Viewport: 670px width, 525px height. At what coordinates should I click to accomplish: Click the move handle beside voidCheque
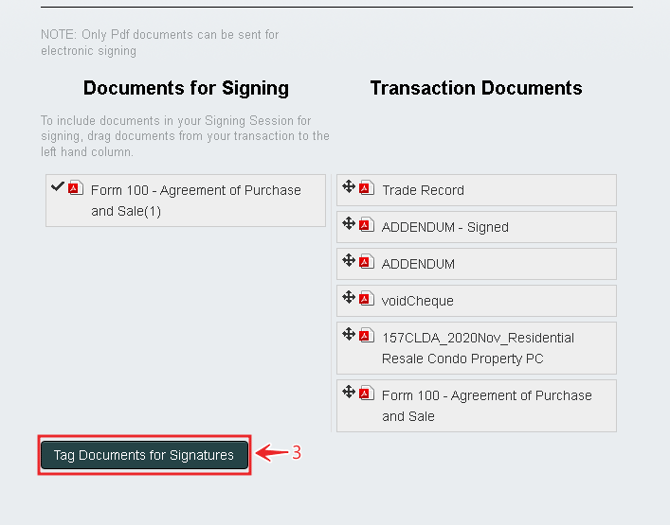tap(349, 298)
